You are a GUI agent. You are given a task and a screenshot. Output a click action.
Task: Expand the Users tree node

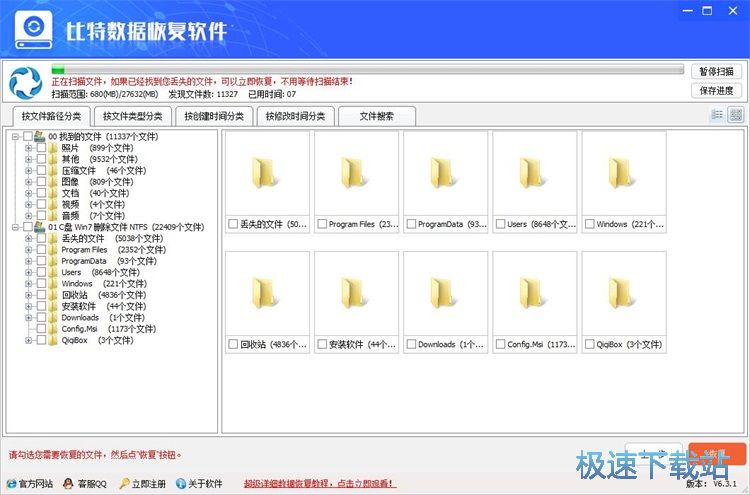29,272
